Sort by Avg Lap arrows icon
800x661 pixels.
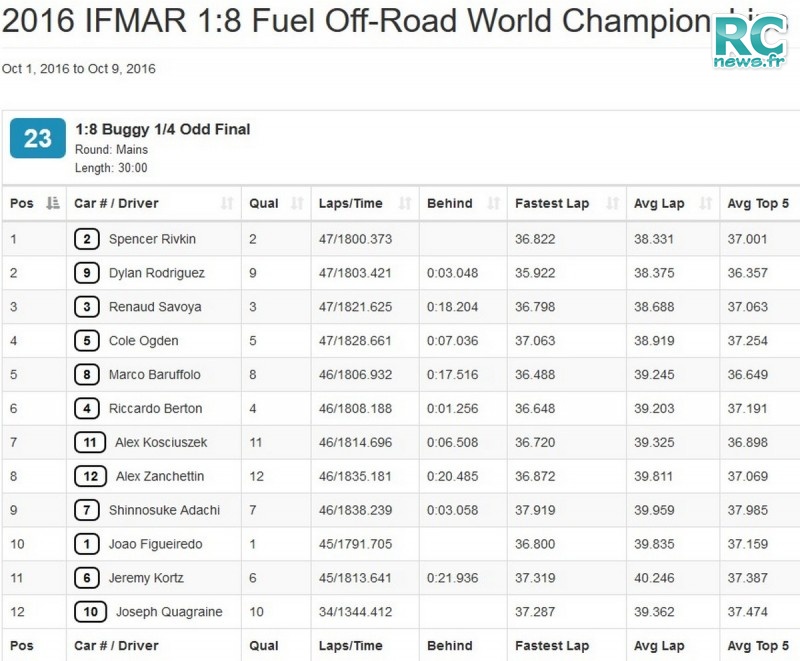click(x=706, y=204)
